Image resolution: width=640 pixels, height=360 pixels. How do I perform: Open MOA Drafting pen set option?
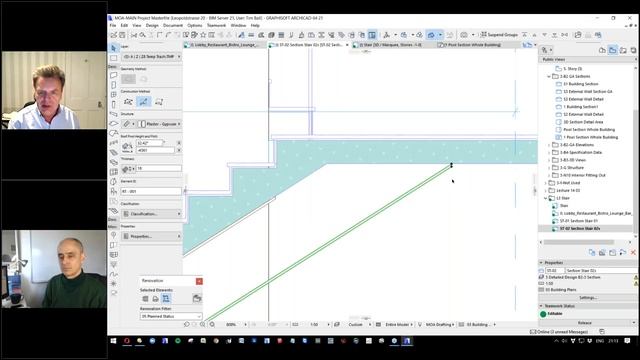tap(440, 324)
